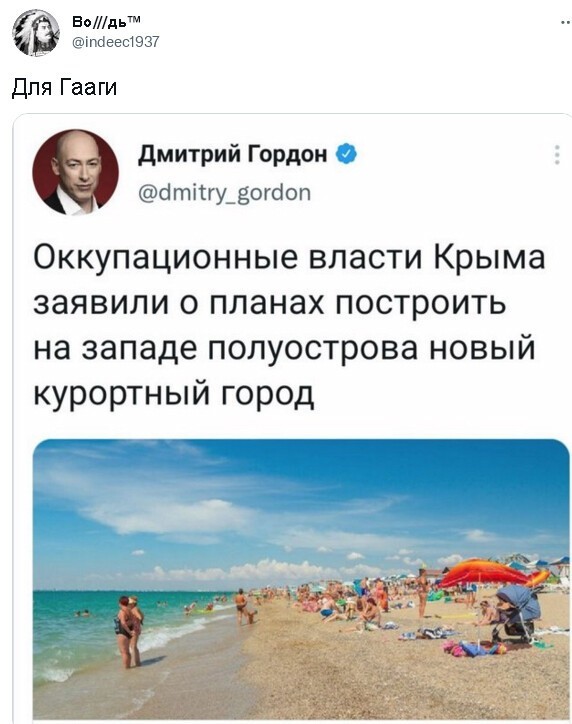This screenshot has width=572, height=724.
Task: Click the 'Для Гааги' tweet text
Action: tap(64, 87)
